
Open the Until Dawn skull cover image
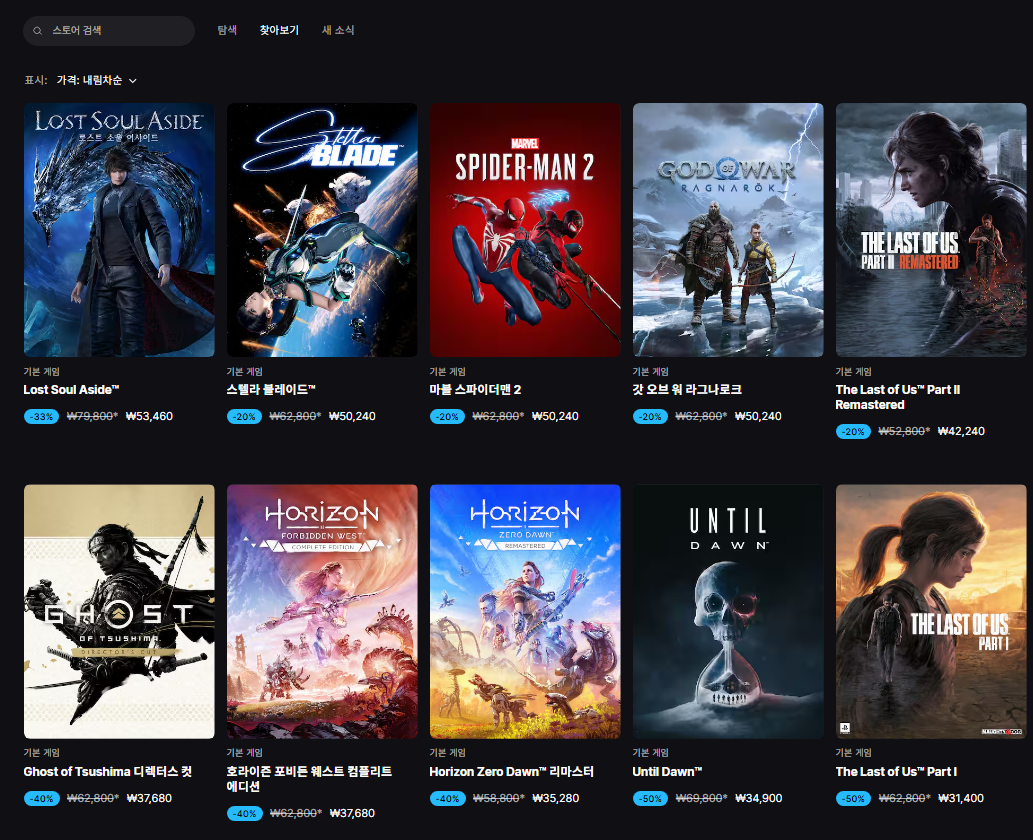click(728, 612)
